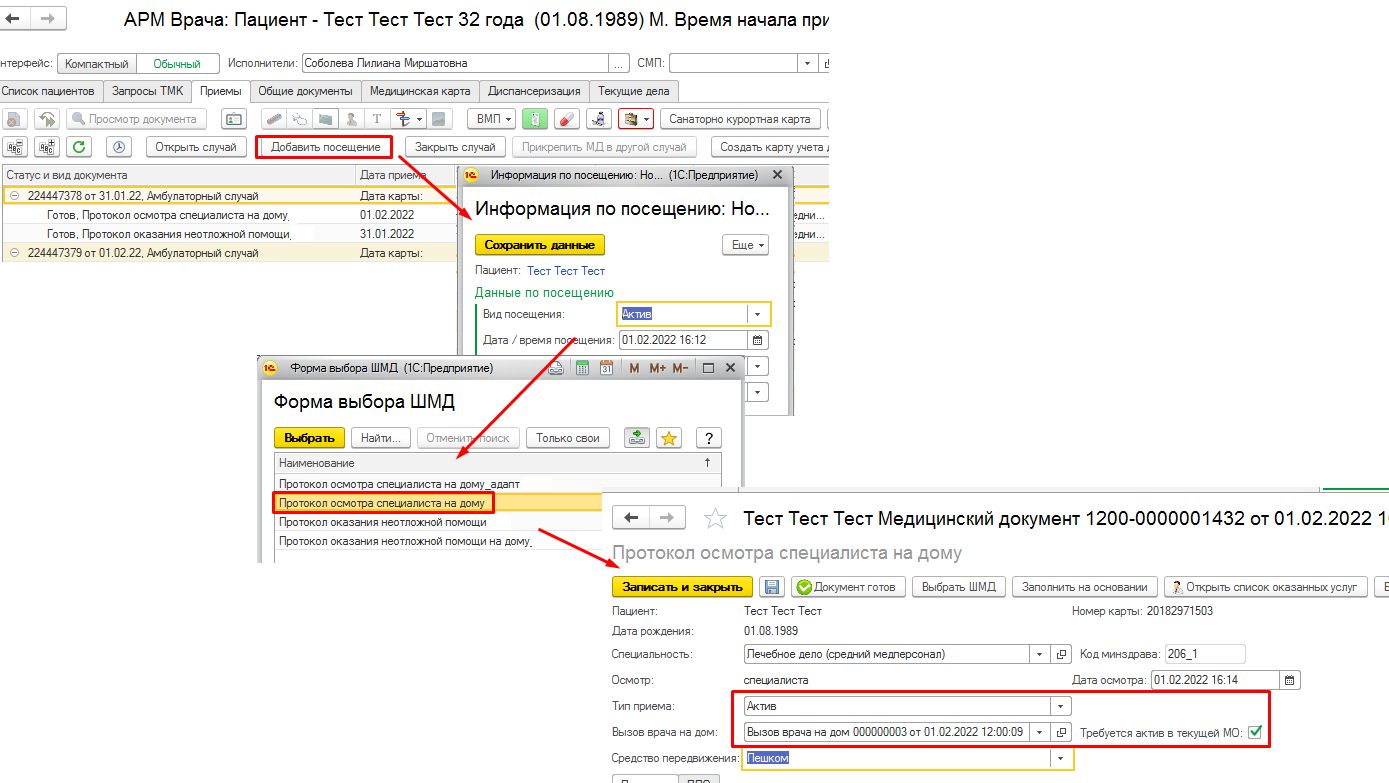Click the Выбрать button in Форма выбора ШМД
The width and height of the screenshot is (1389, 783).
(x=310, y=438)
